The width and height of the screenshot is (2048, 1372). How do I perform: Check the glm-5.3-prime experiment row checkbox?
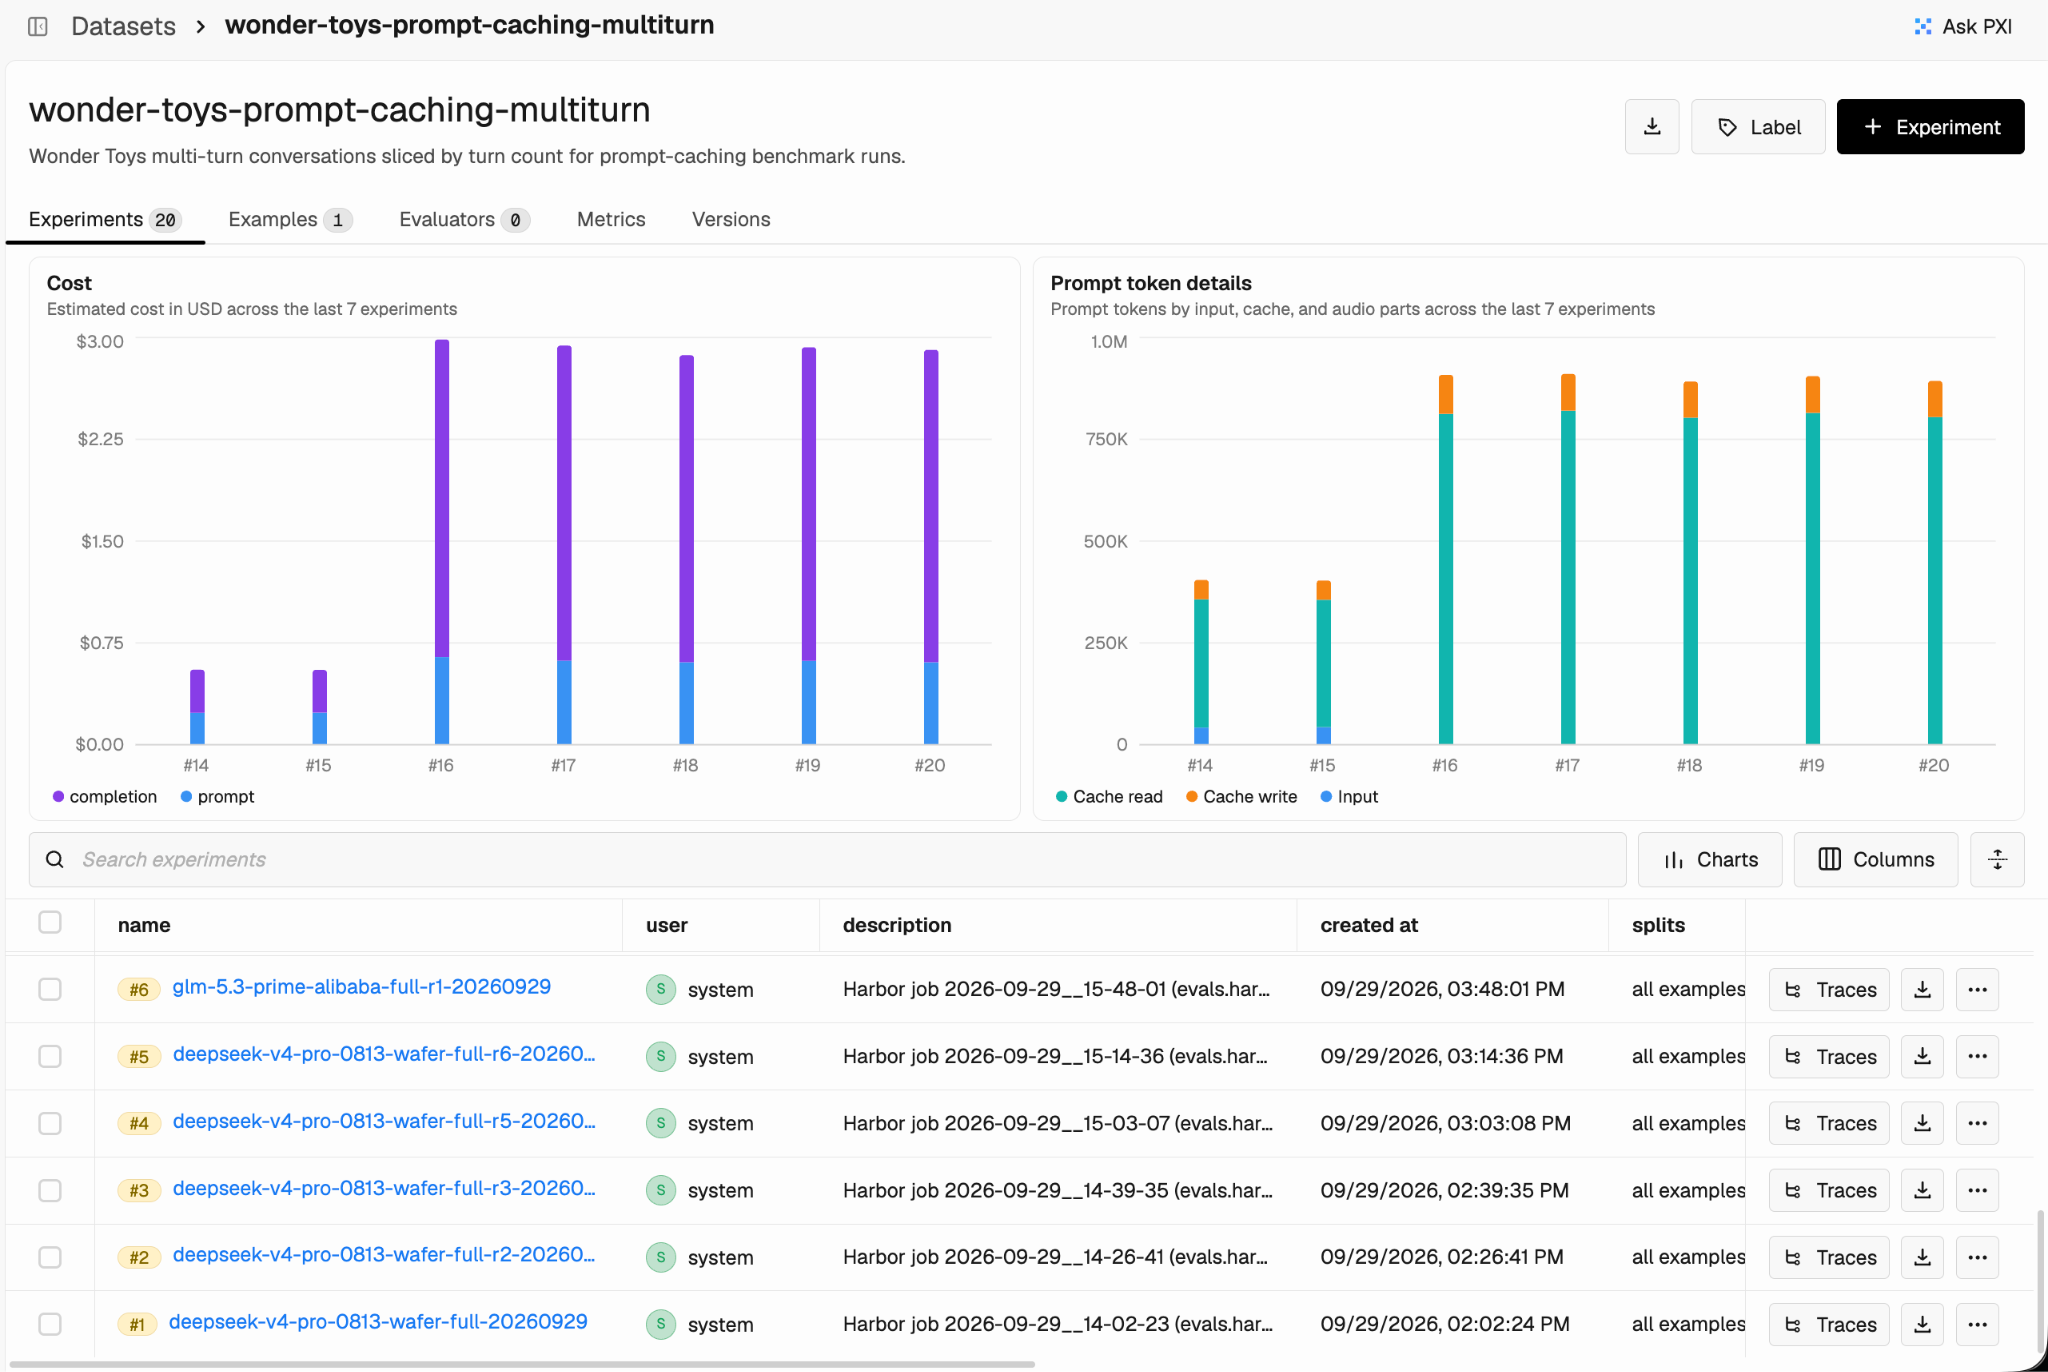point(50,989)
